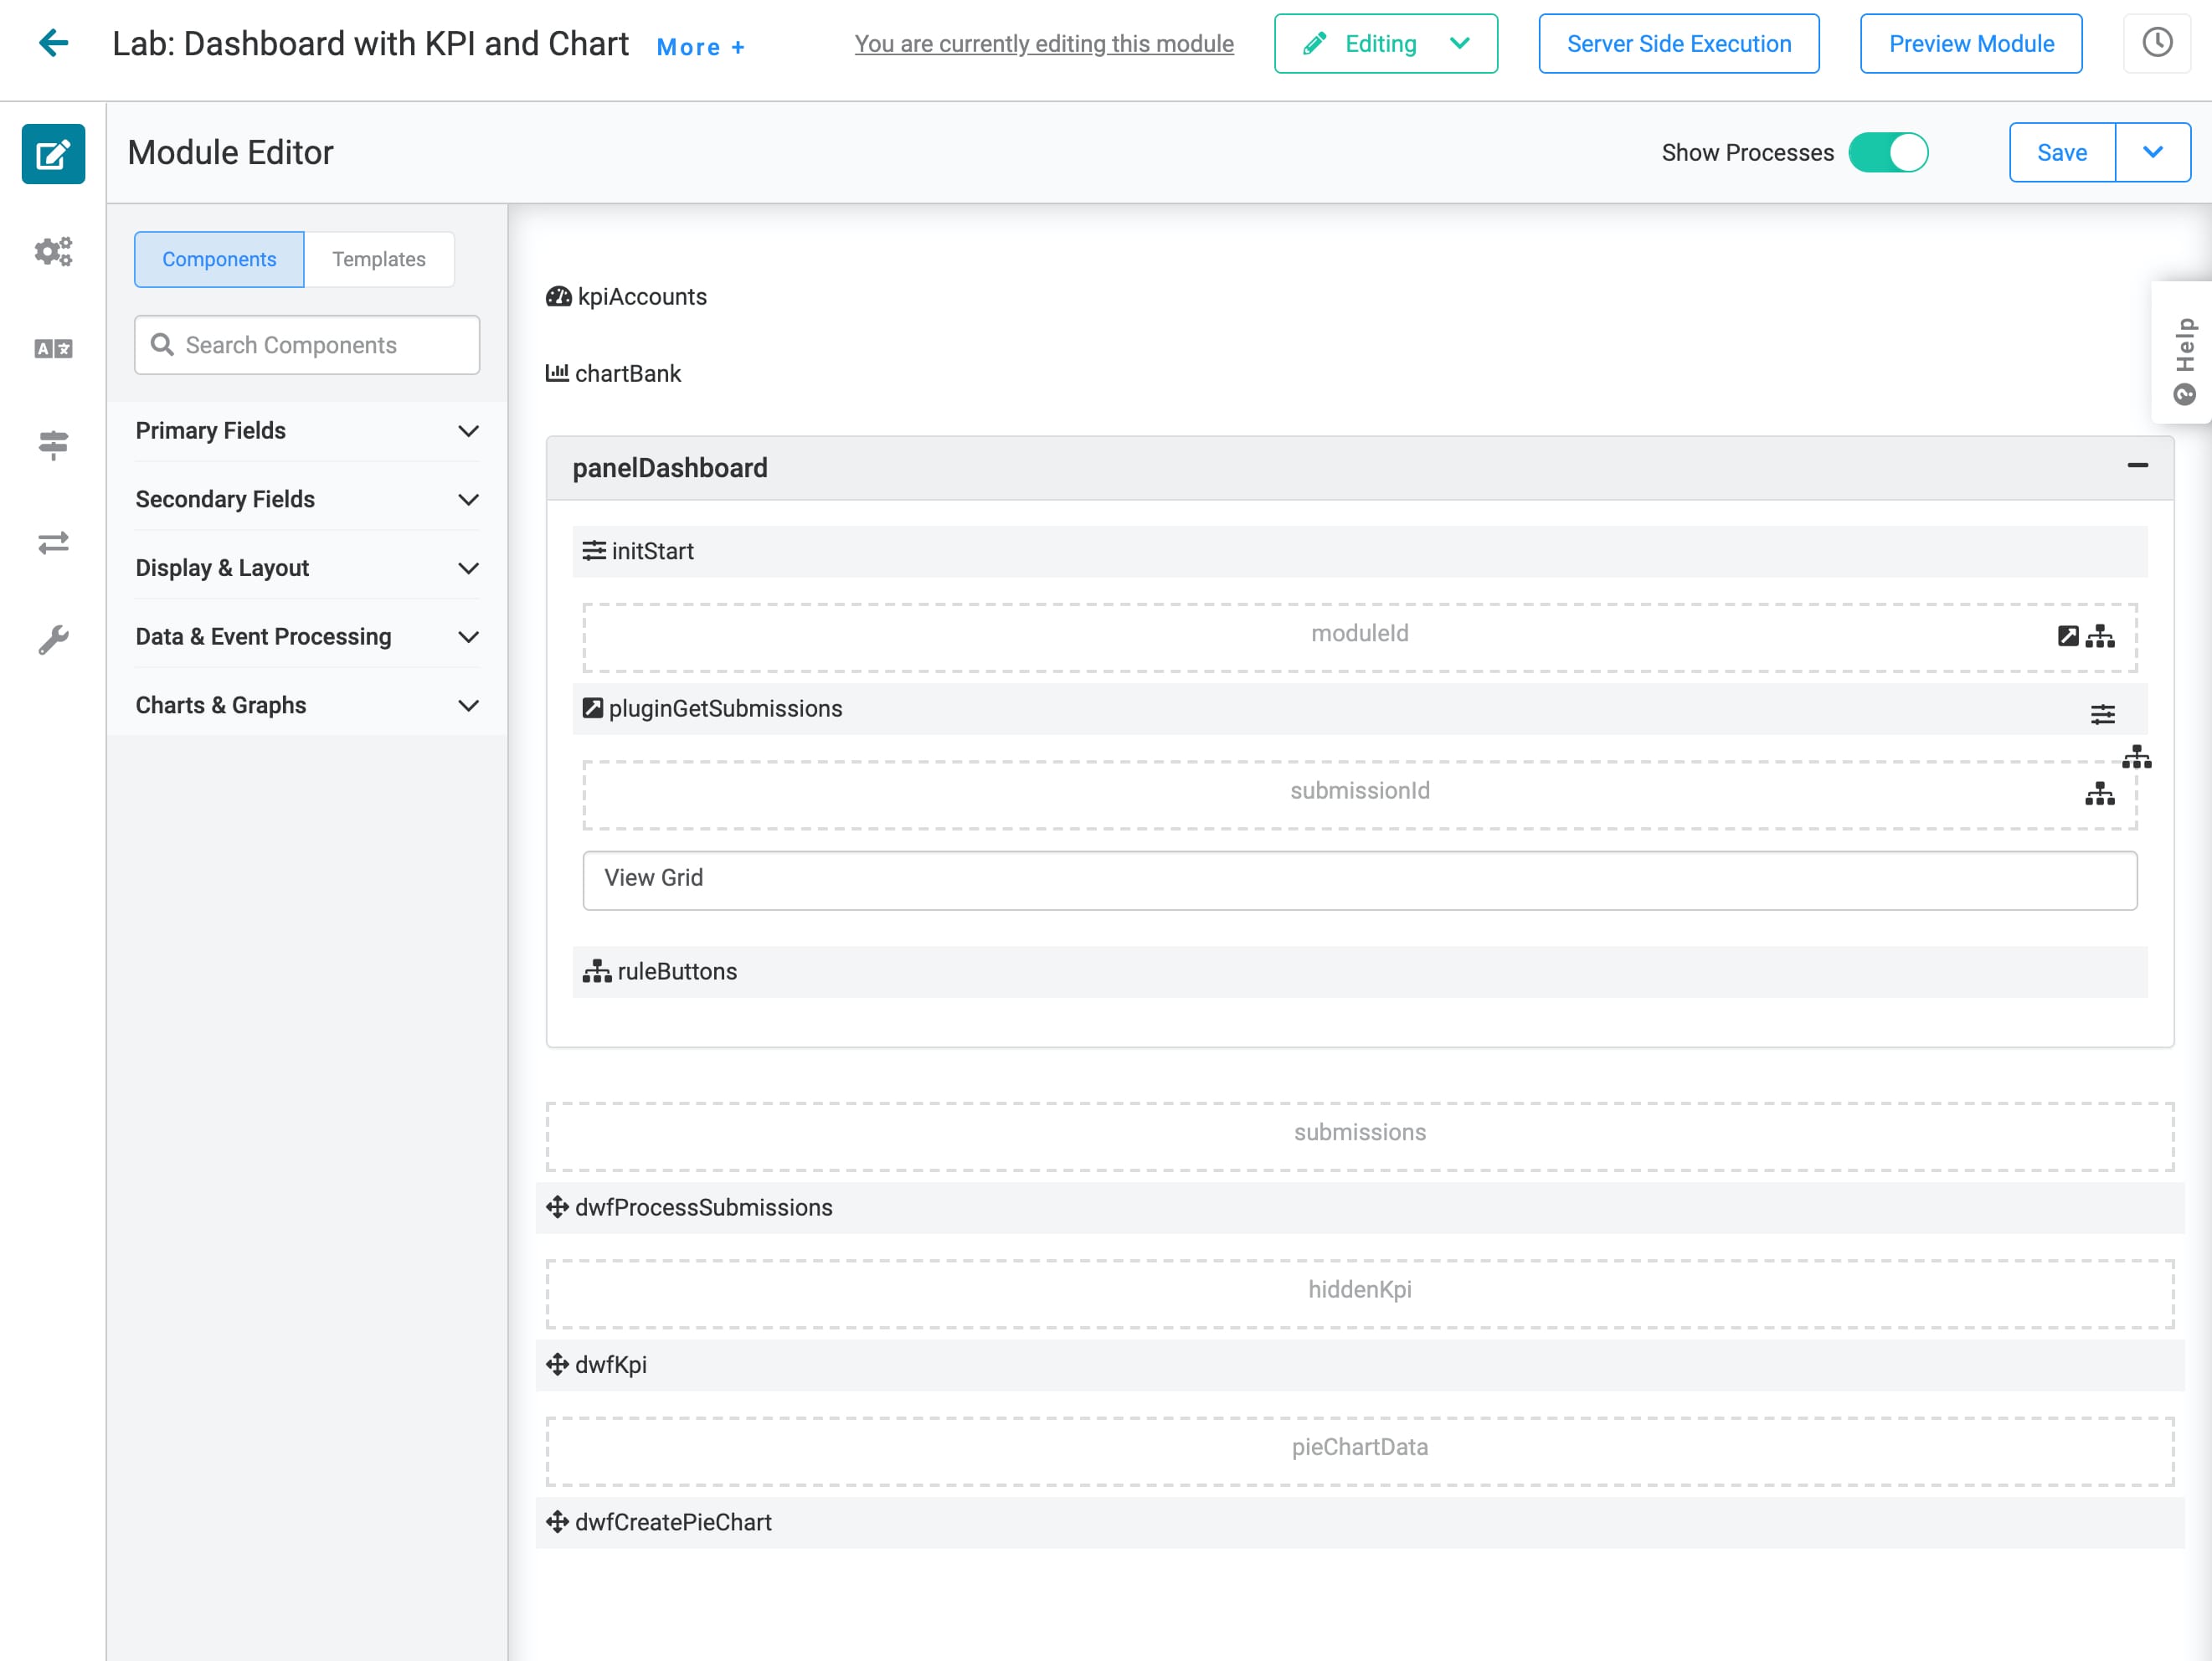
Task: Select the pieChartData hidden component
Action: 1359,1451
